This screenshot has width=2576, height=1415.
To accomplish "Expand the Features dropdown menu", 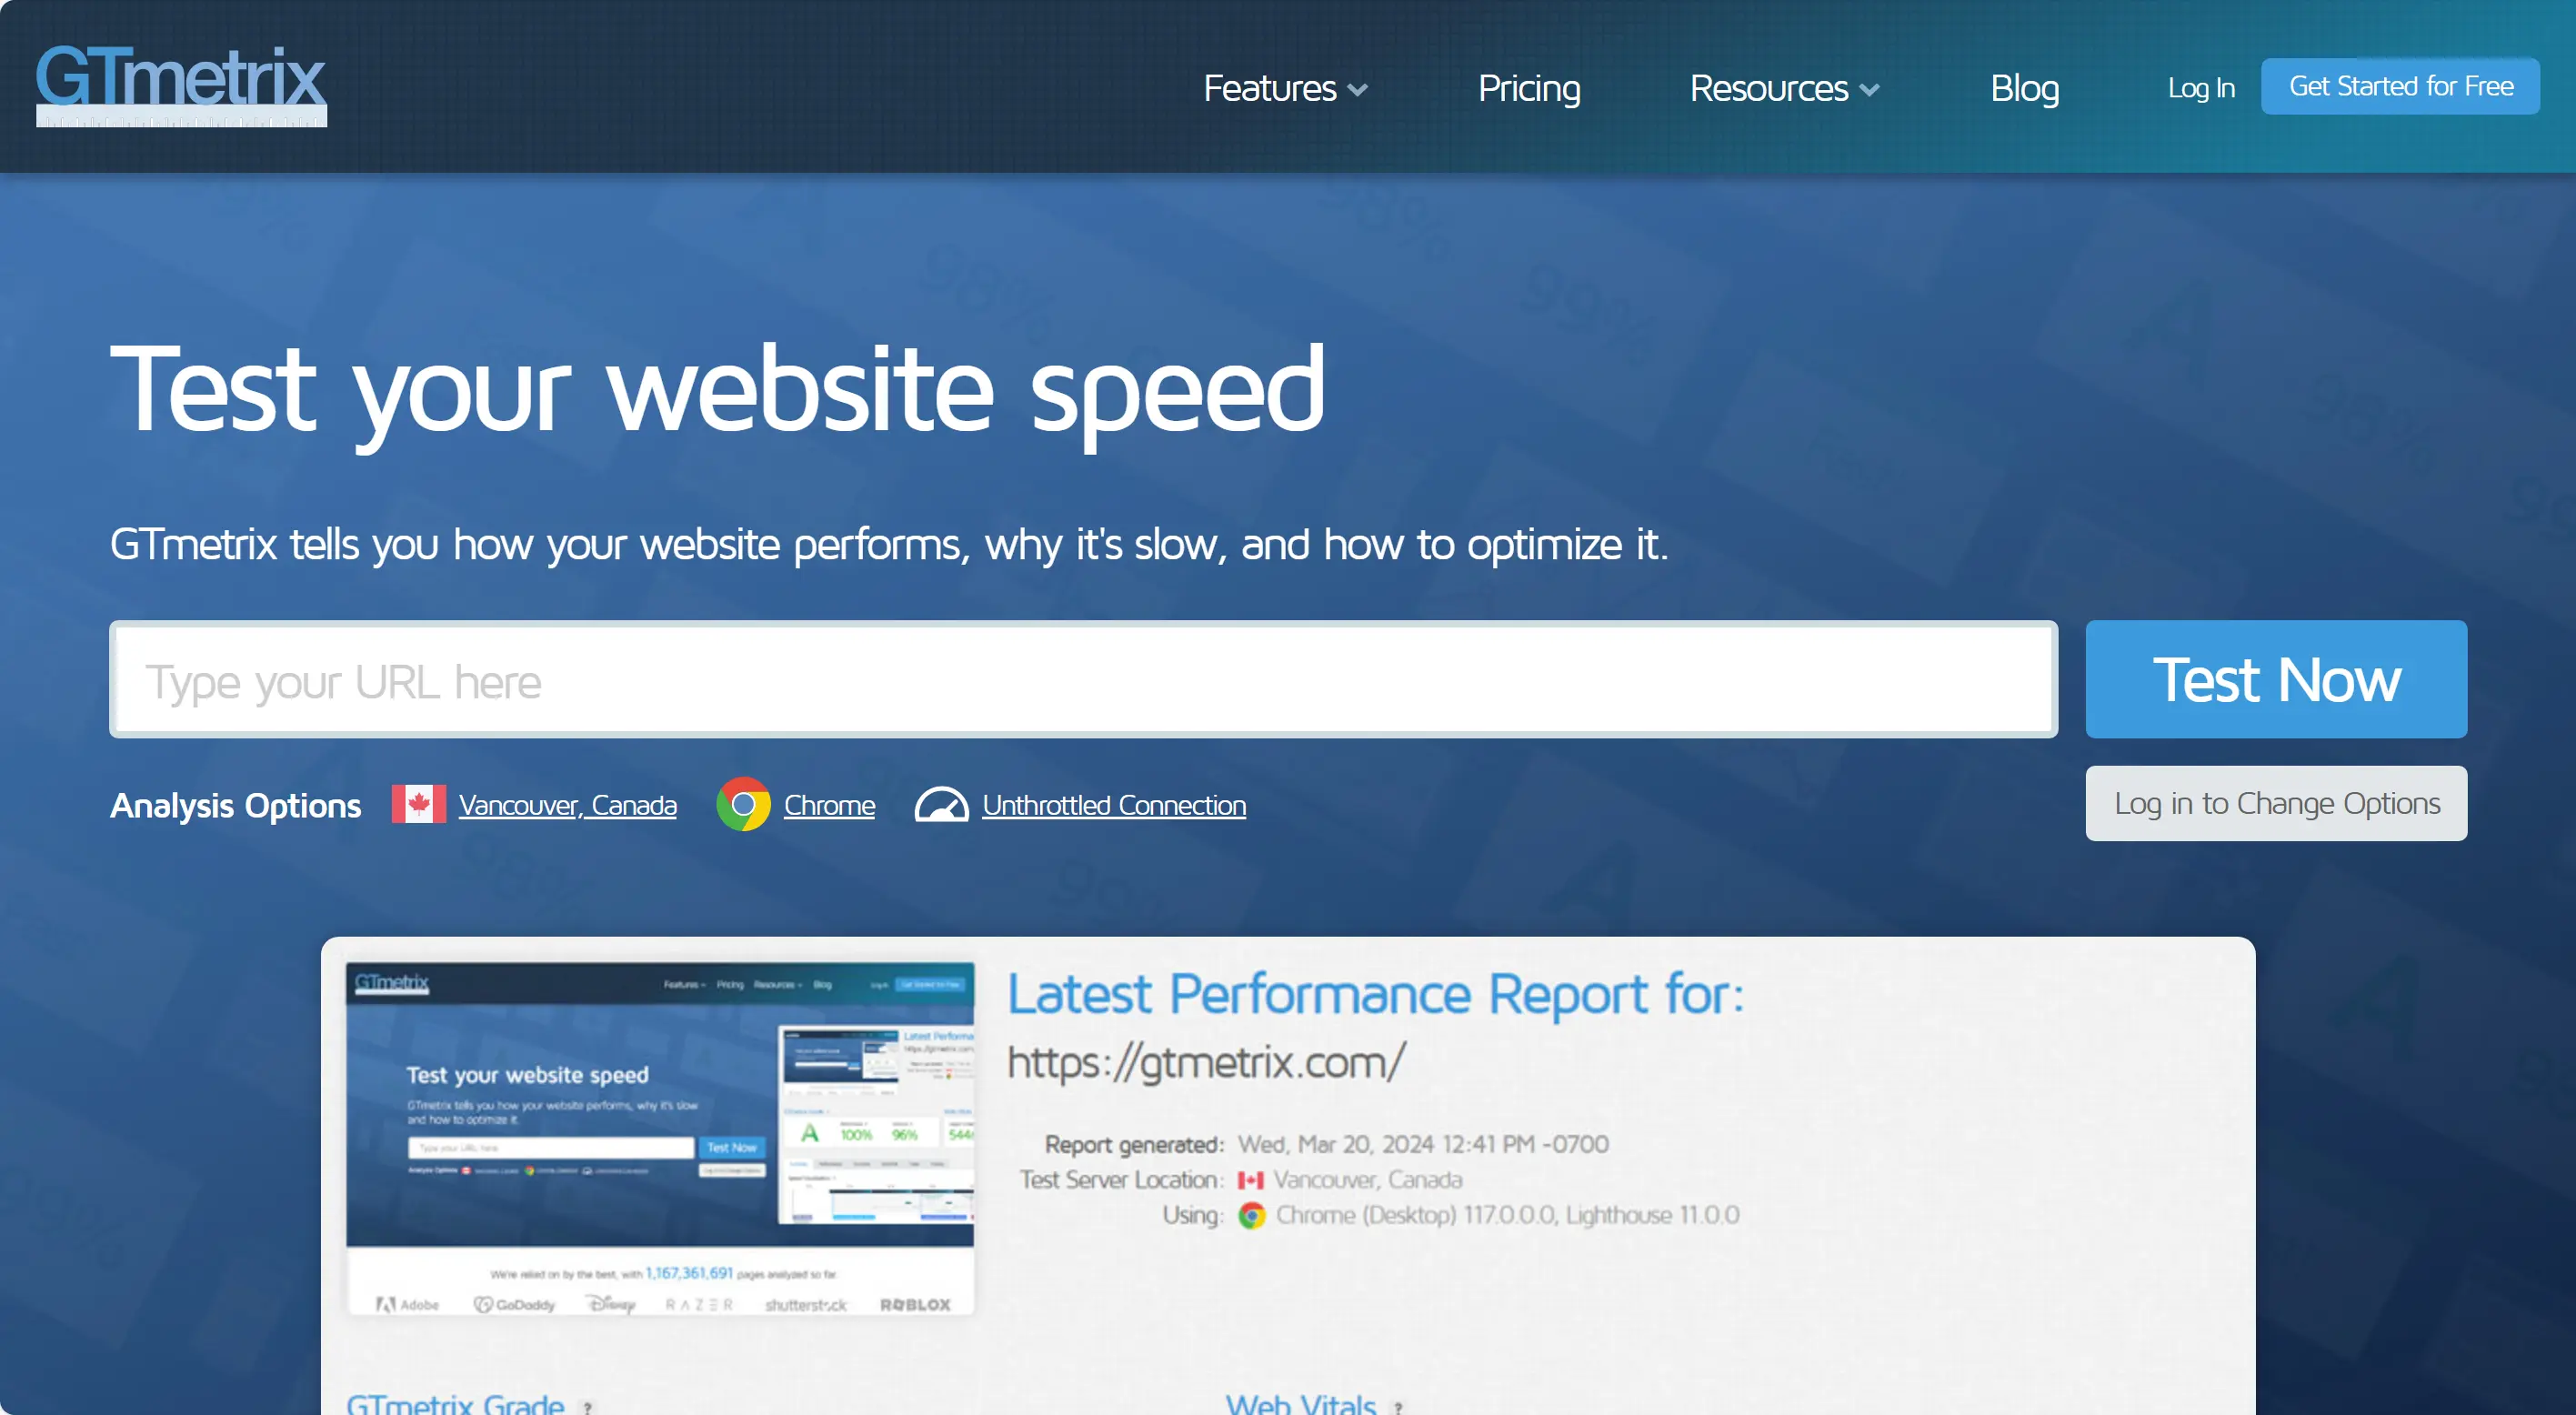I will [1269, 88].
